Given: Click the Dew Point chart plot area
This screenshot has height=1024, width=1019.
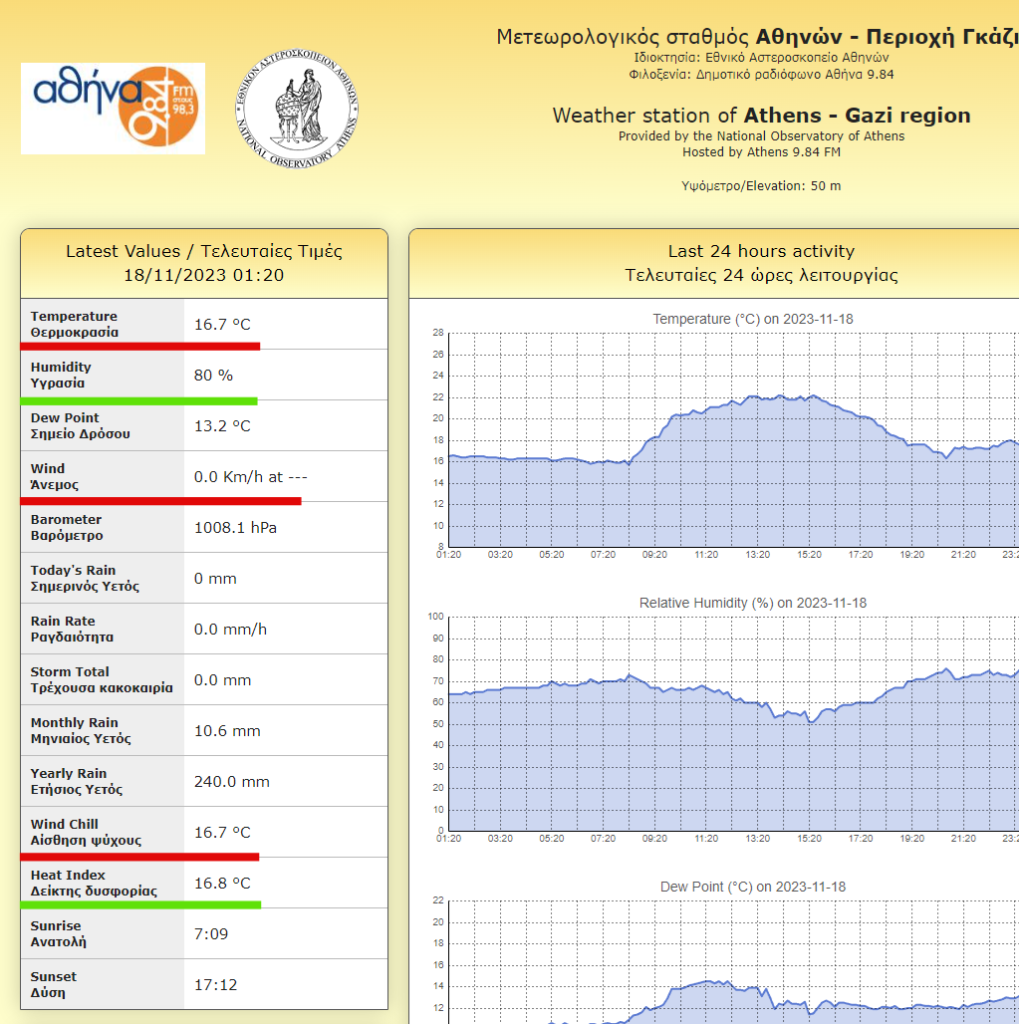Looking at the screenshot, I should (734, 962).
